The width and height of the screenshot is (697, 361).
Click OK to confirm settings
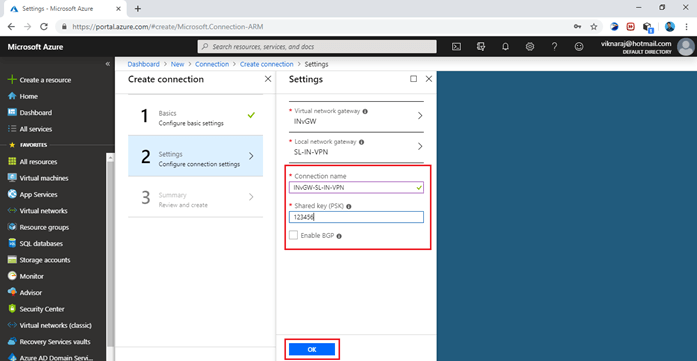point(312,349)
